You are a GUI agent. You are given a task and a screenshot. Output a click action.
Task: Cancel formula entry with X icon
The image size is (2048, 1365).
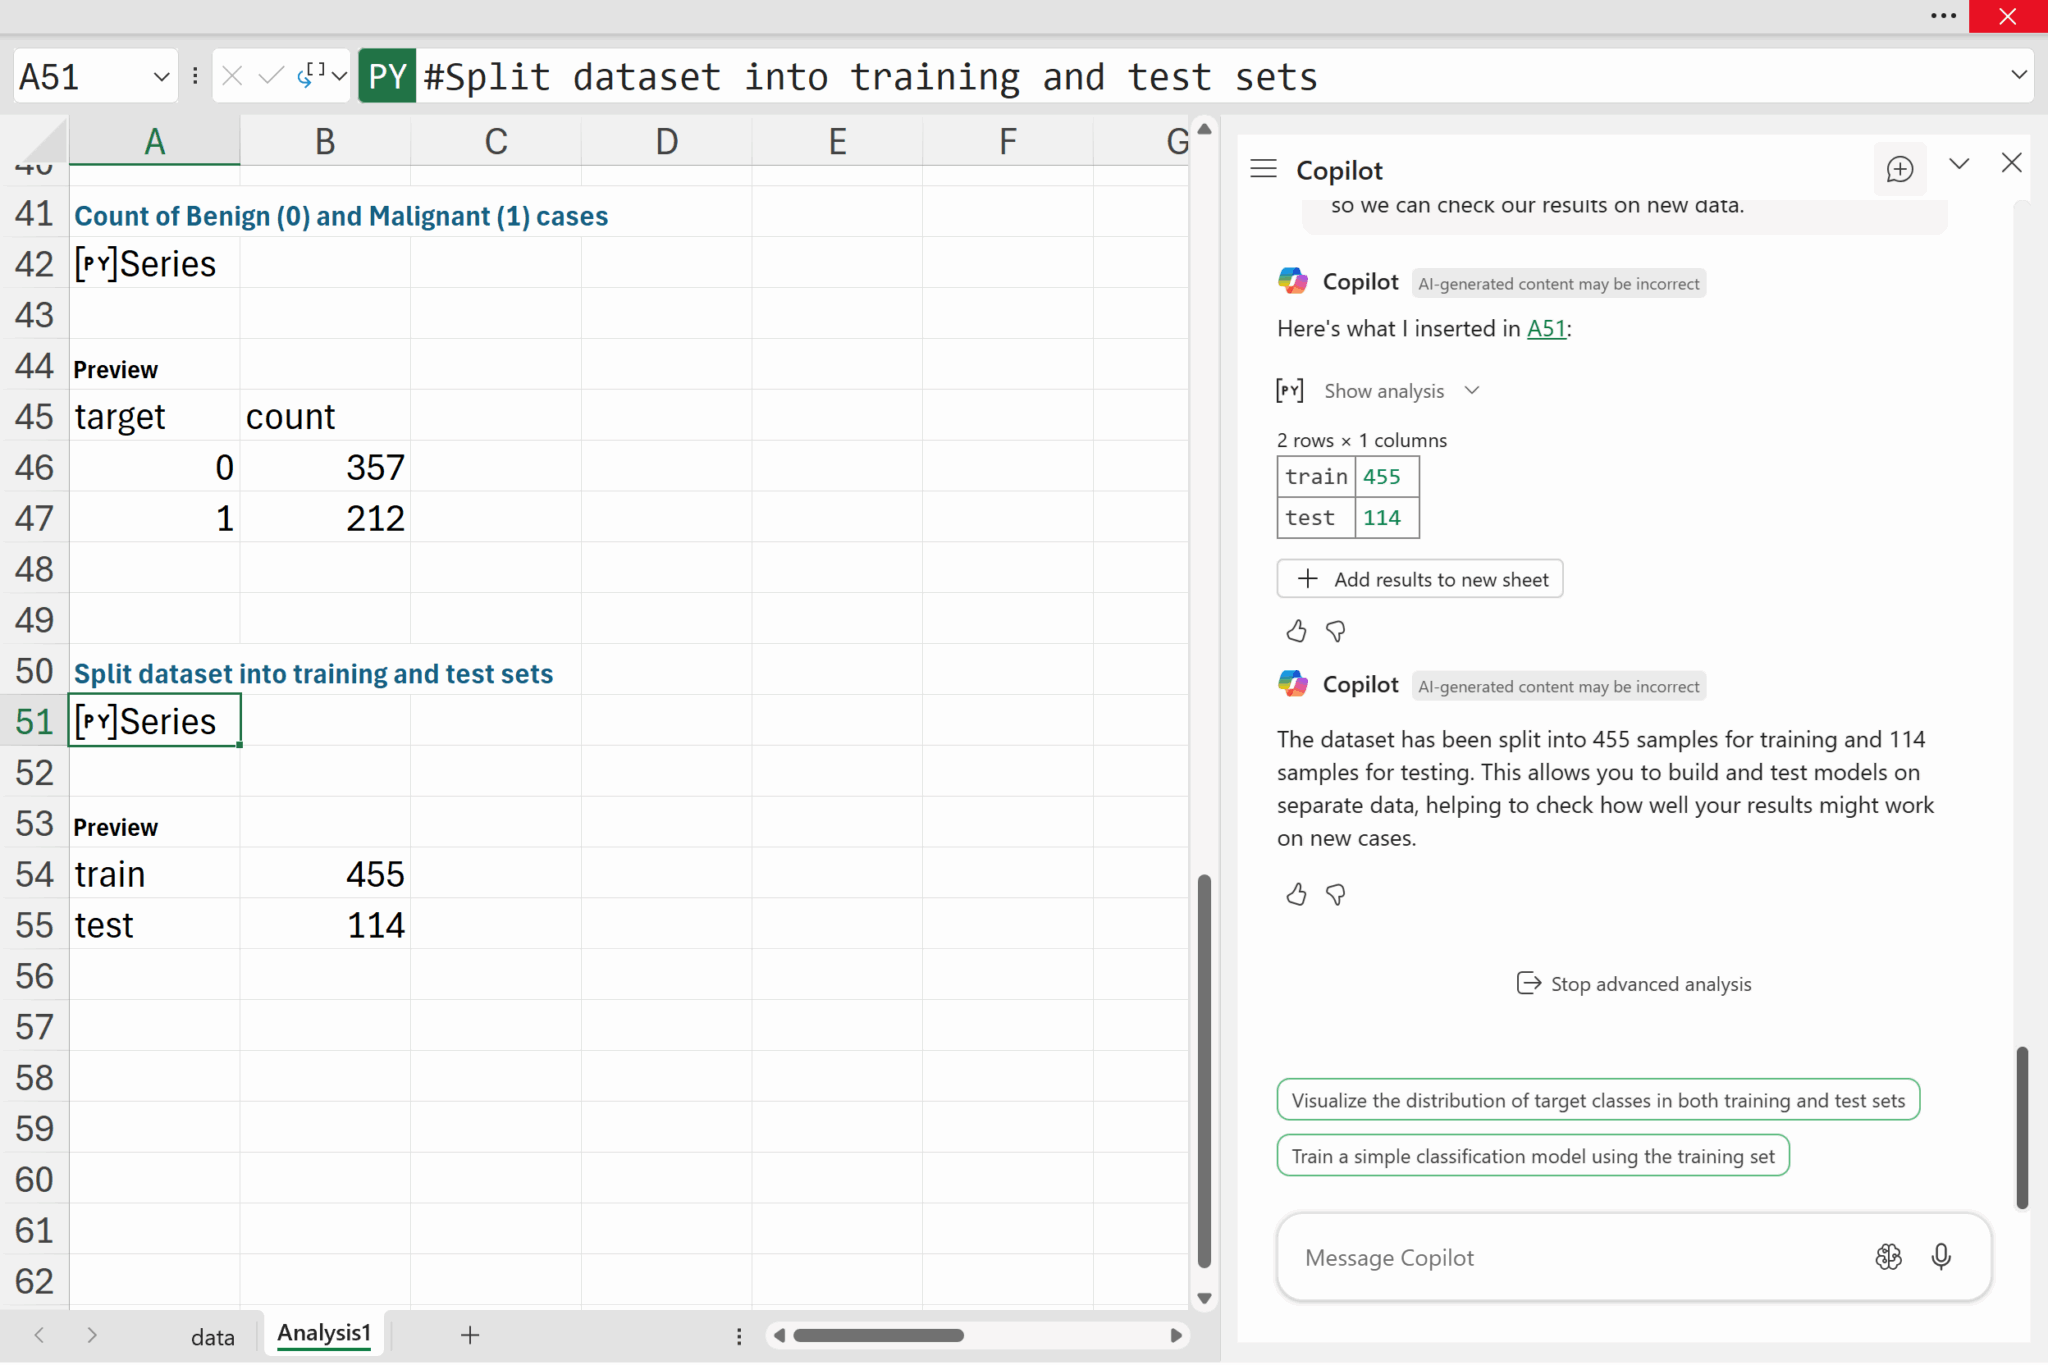pos(232,76)
